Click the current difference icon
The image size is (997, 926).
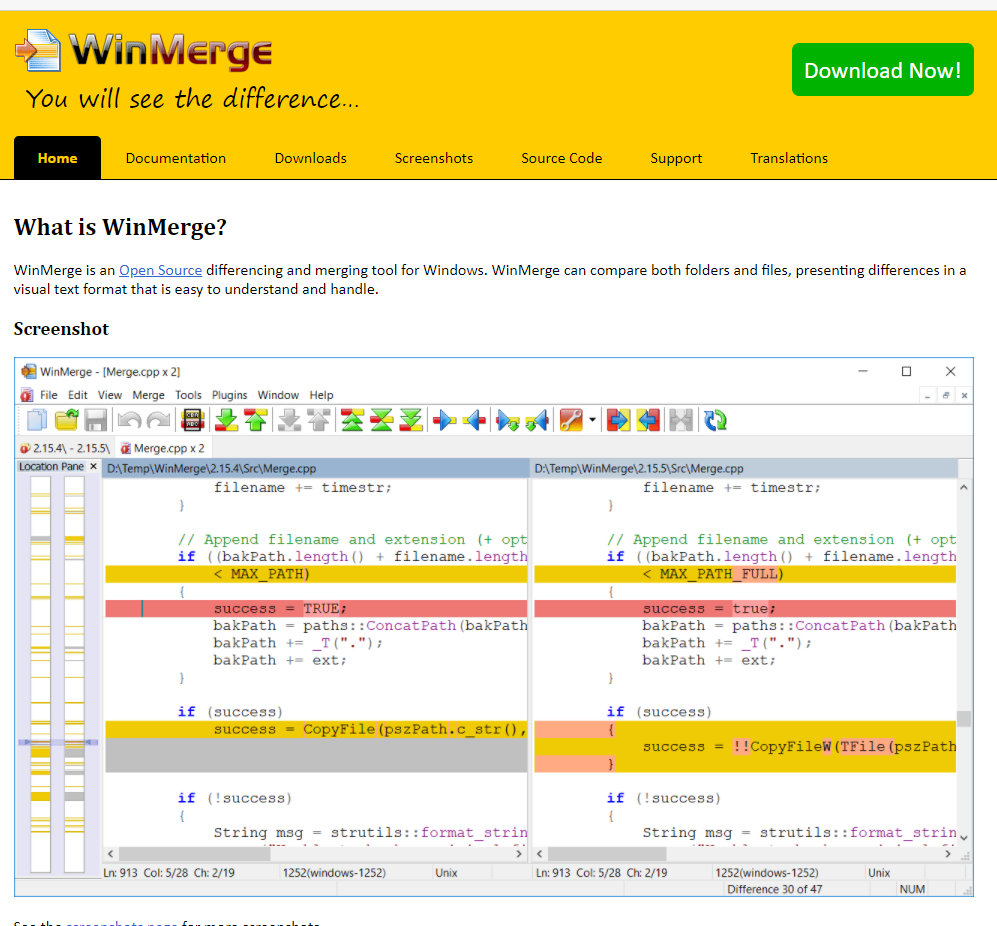[382, 420]
